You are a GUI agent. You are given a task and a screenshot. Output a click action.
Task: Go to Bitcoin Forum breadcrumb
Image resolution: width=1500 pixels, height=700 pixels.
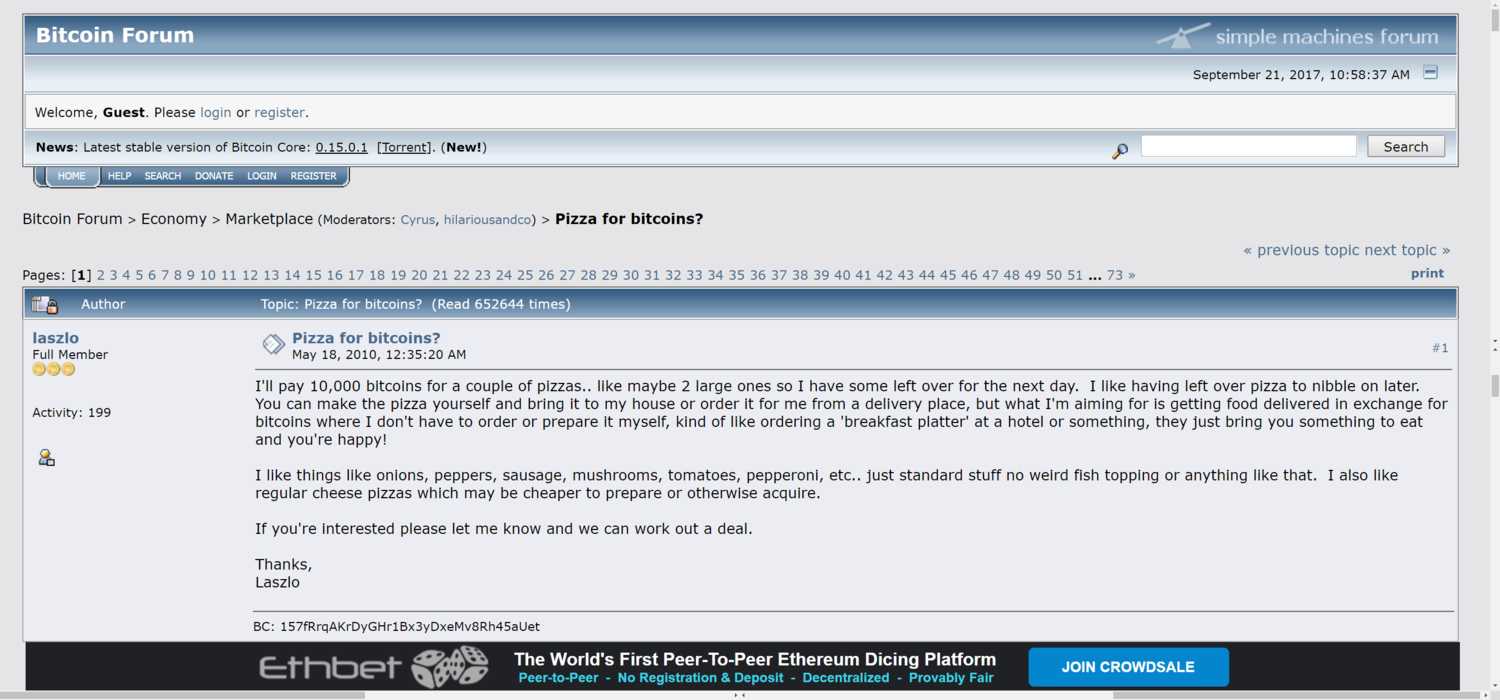click(72, 219)
